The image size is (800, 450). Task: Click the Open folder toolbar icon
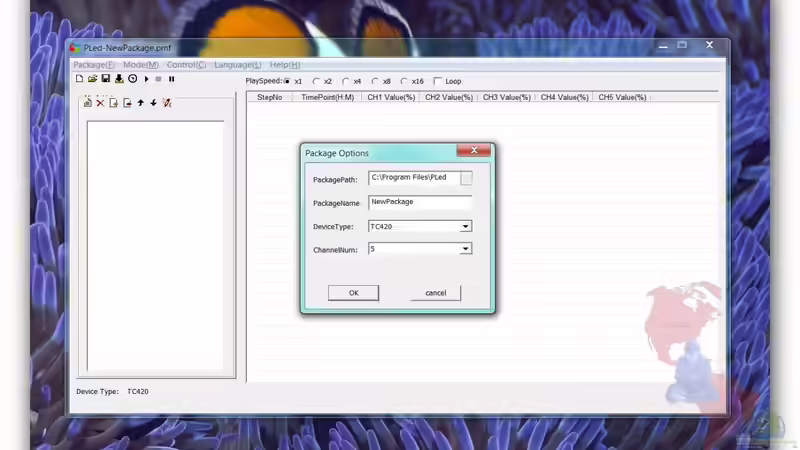pyautogui.click(x=93, y=79)
